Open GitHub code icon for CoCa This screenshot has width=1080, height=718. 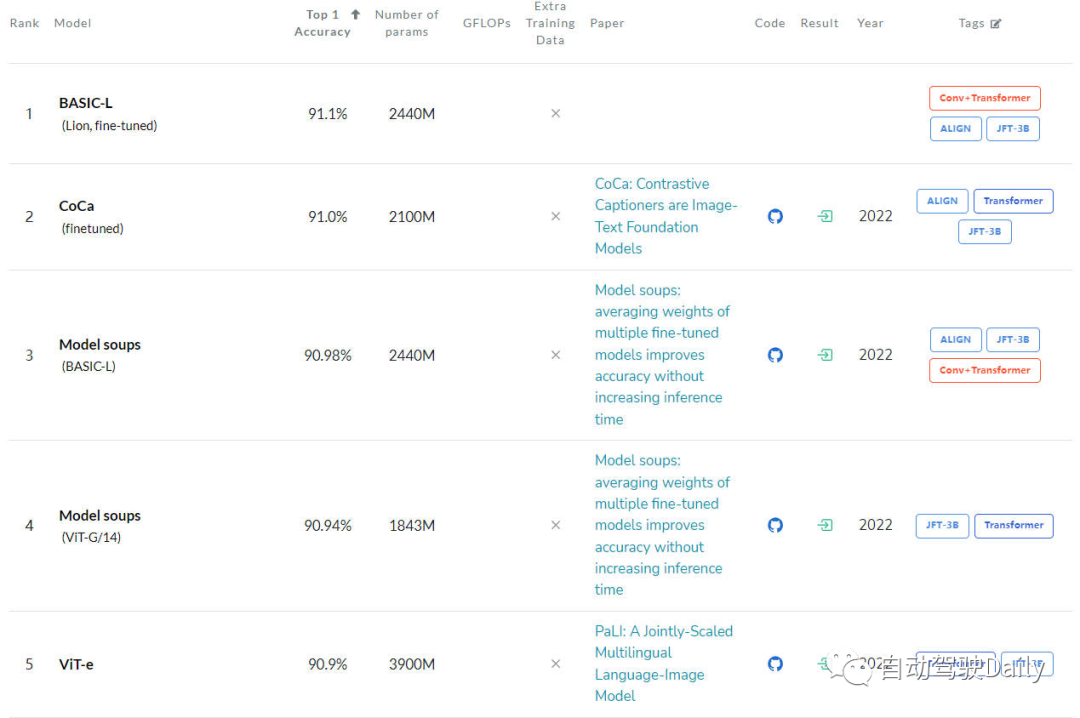775,216
